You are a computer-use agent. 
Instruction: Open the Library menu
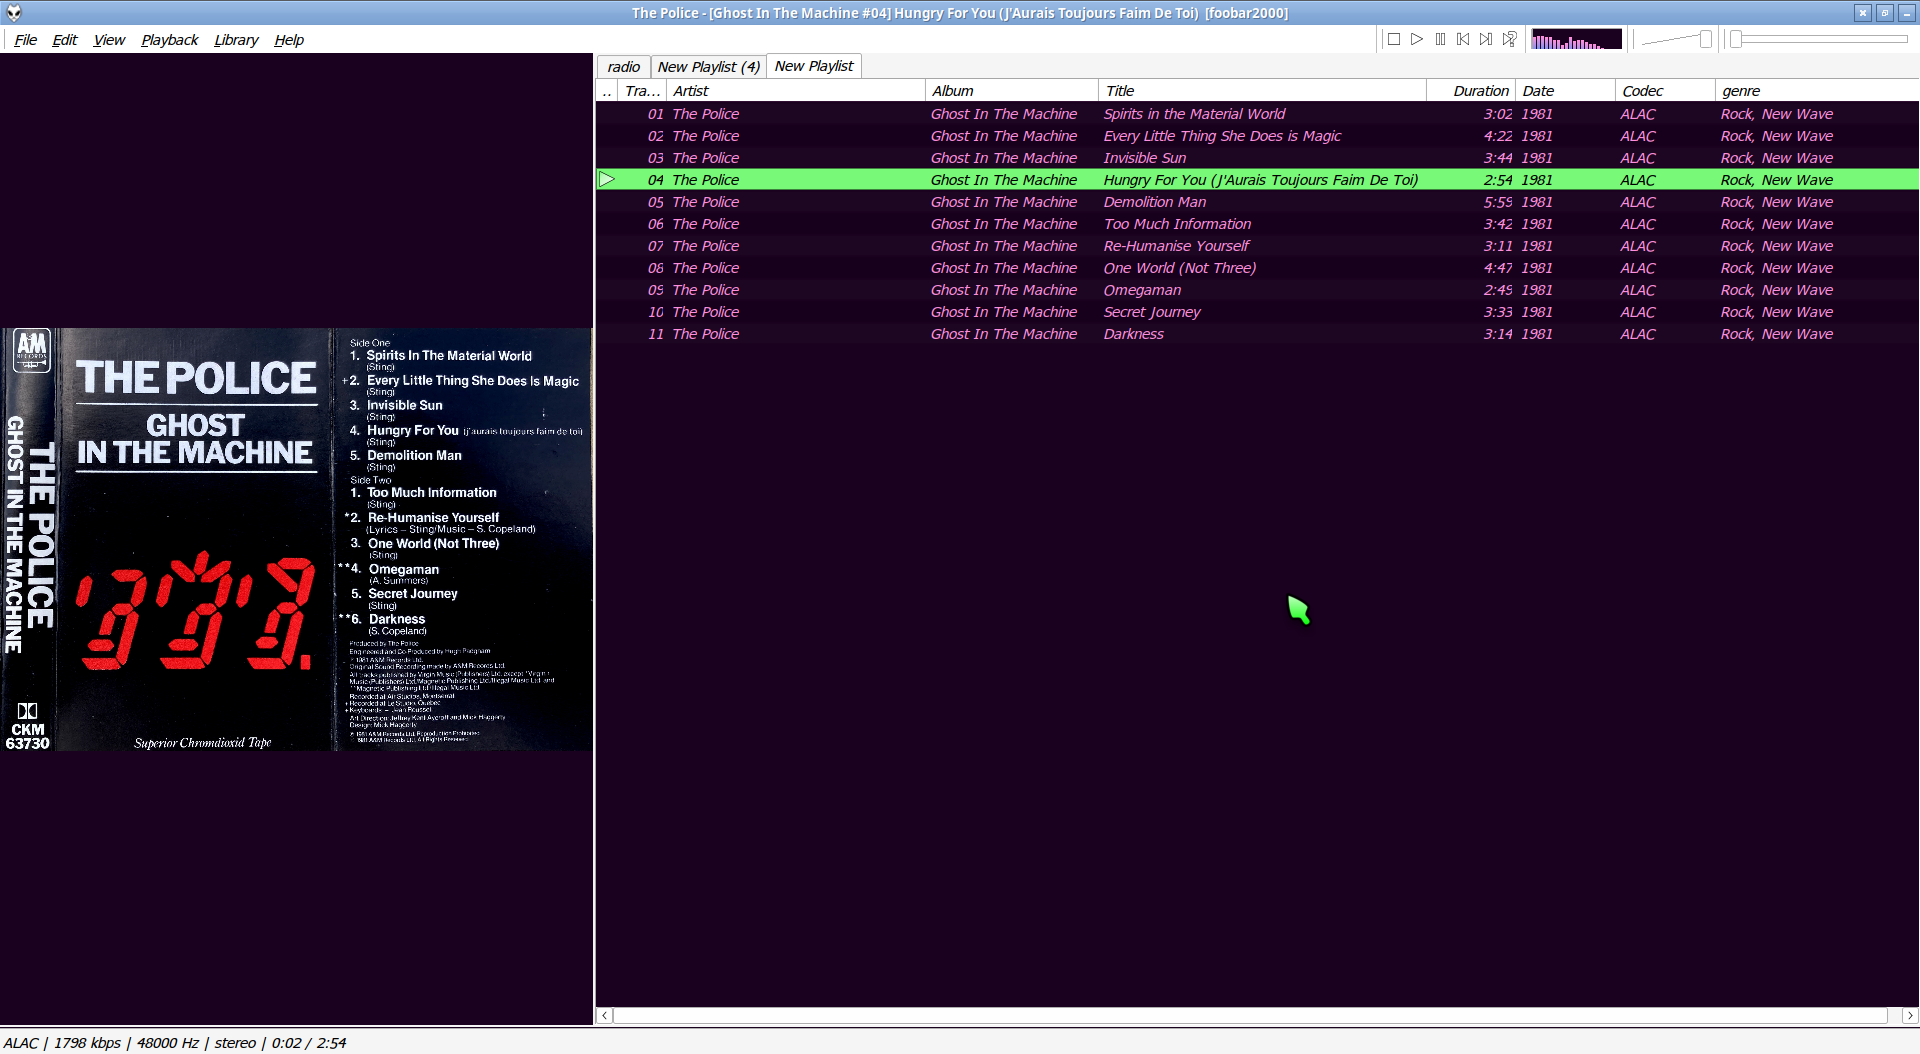[x=236, y=40]
